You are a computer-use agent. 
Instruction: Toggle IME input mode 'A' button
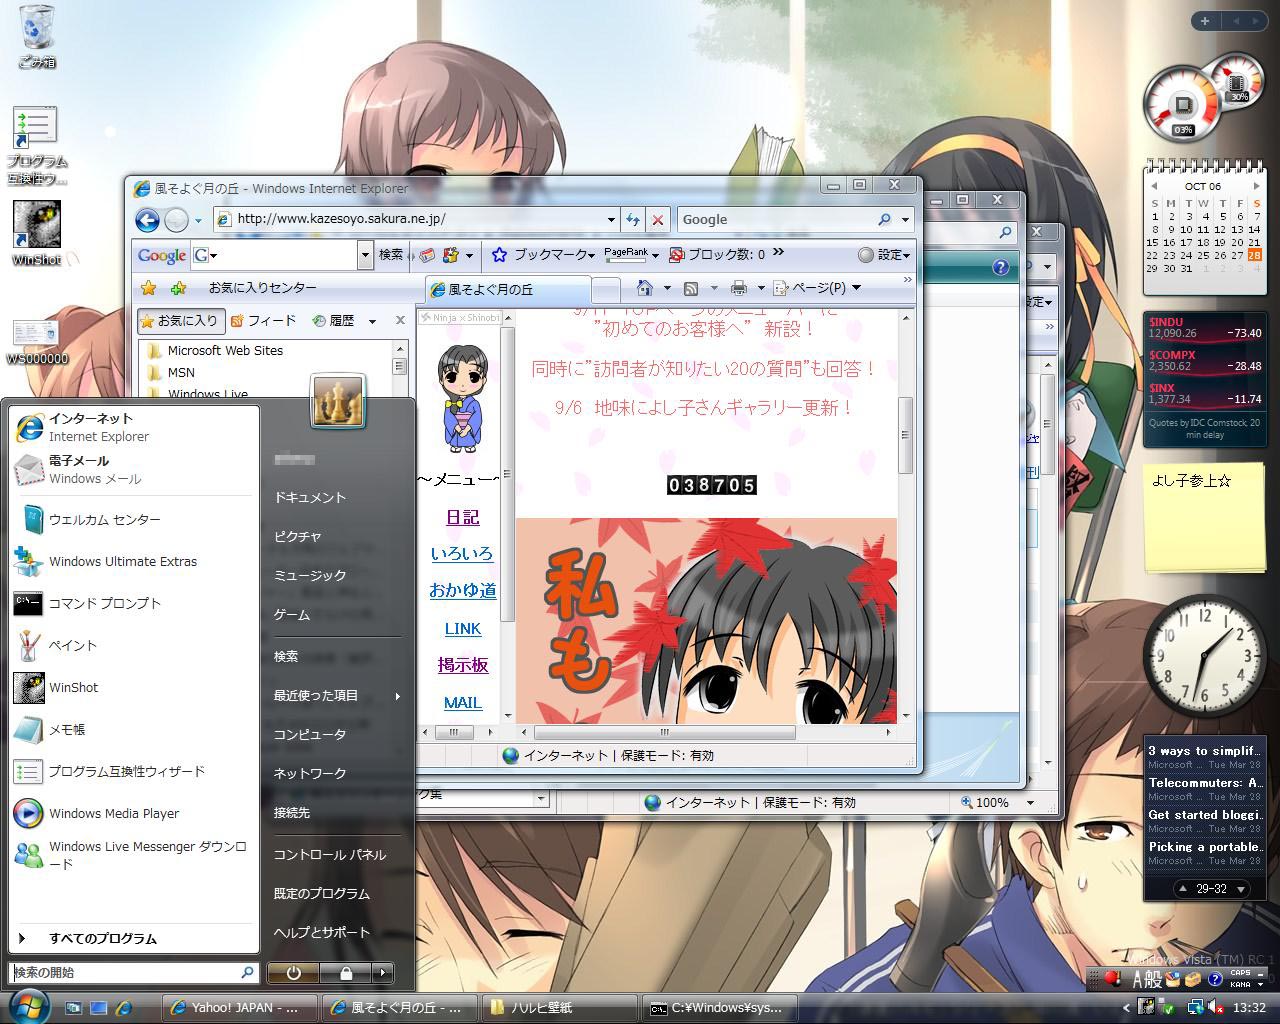[1139, 979]
